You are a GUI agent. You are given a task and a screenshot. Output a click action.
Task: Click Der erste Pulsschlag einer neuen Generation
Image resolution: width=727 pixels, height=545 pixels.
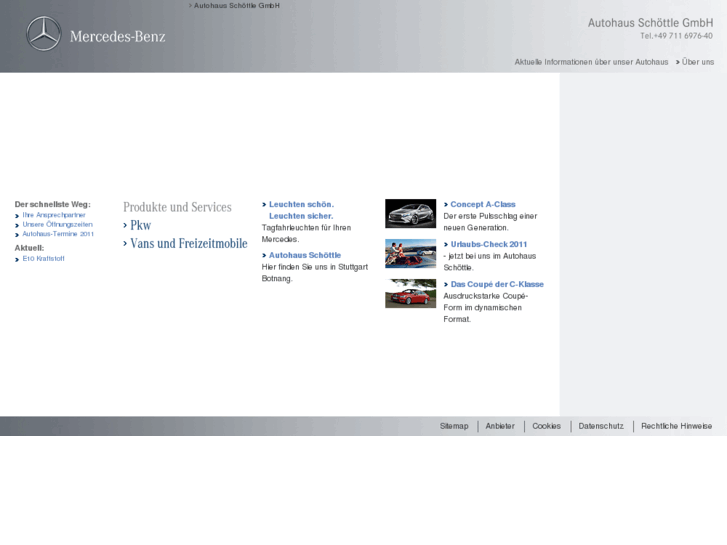click(x=490, y=222)
